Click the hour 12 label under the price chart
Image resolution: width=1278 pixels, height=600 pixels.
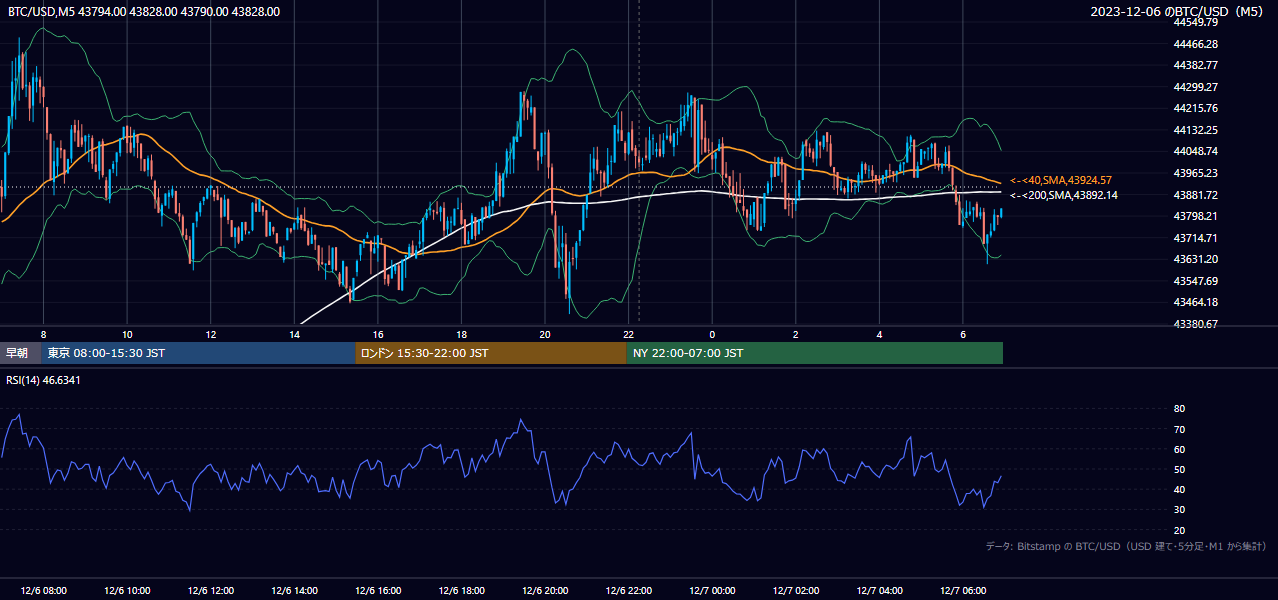point(210,334)
